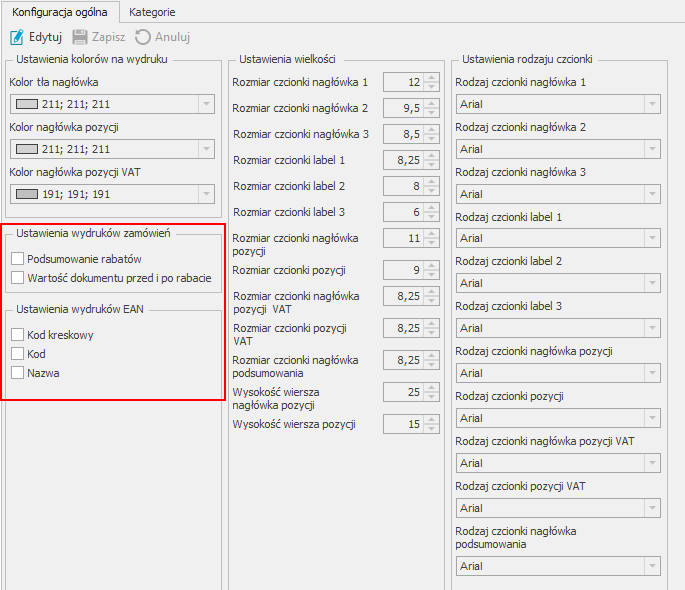Click the Edytuj button label
The height and width of the screenshot is (590, 685).
click(x=45, y=37)
